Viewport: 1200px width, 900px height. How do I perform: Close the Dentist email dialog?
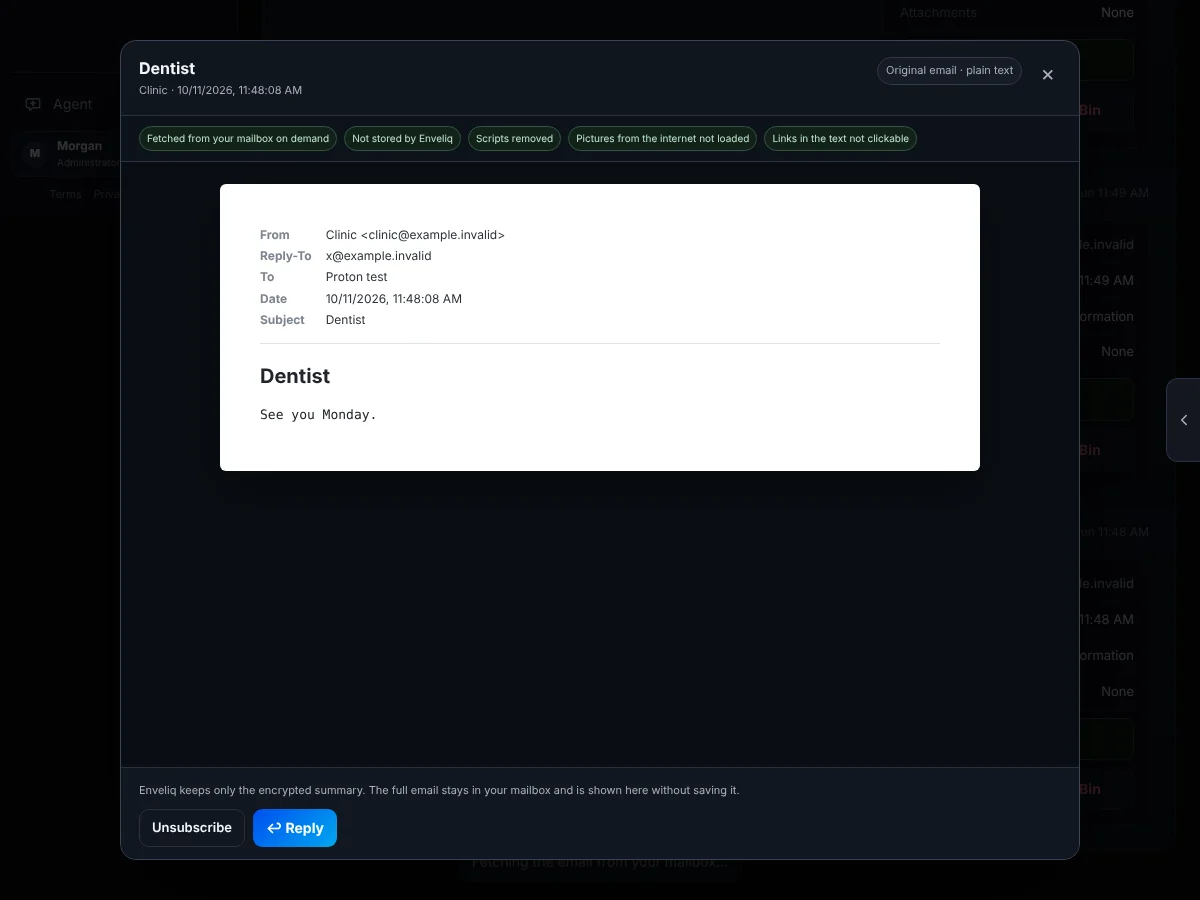(x=1047, y=75)
